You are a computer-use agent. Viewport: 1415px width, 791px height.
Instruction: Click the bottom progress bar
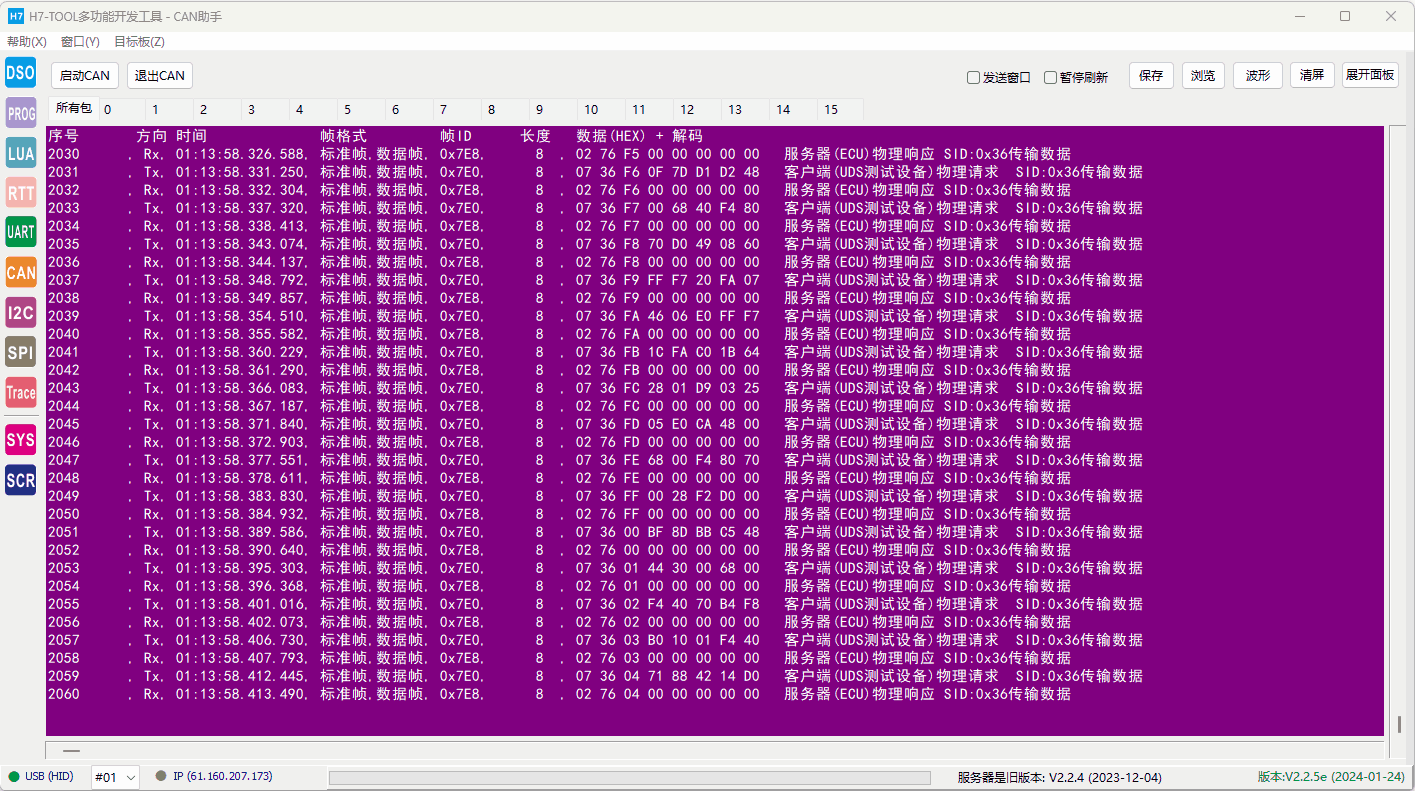click(630, 777)
